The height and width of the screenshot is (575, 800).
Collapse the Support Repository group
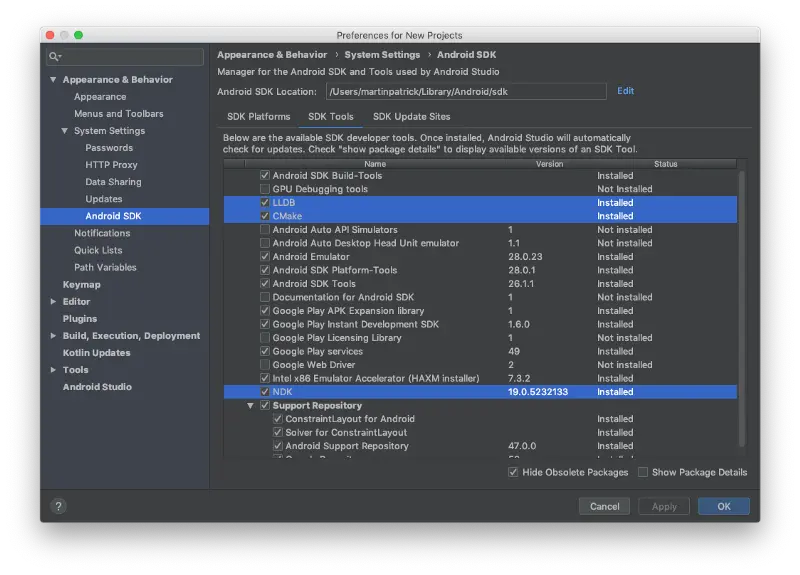tap(251, 406)
